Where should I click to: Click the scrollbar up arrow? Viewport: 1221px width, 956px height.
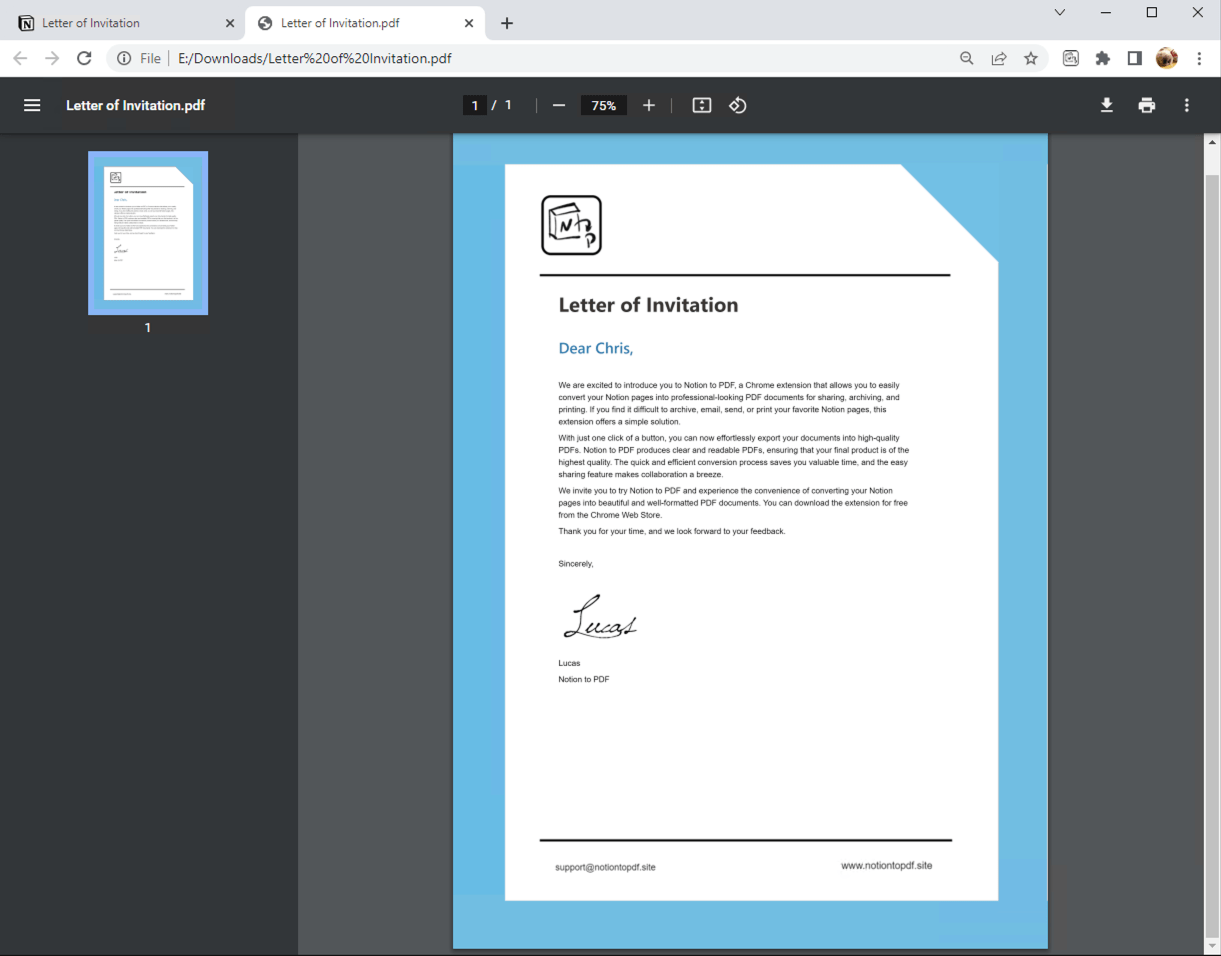[x=1213, y=143]
